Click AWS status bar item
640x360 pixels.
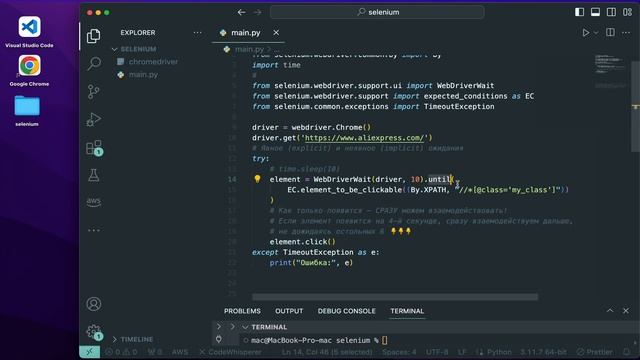(x=180, y=352)
